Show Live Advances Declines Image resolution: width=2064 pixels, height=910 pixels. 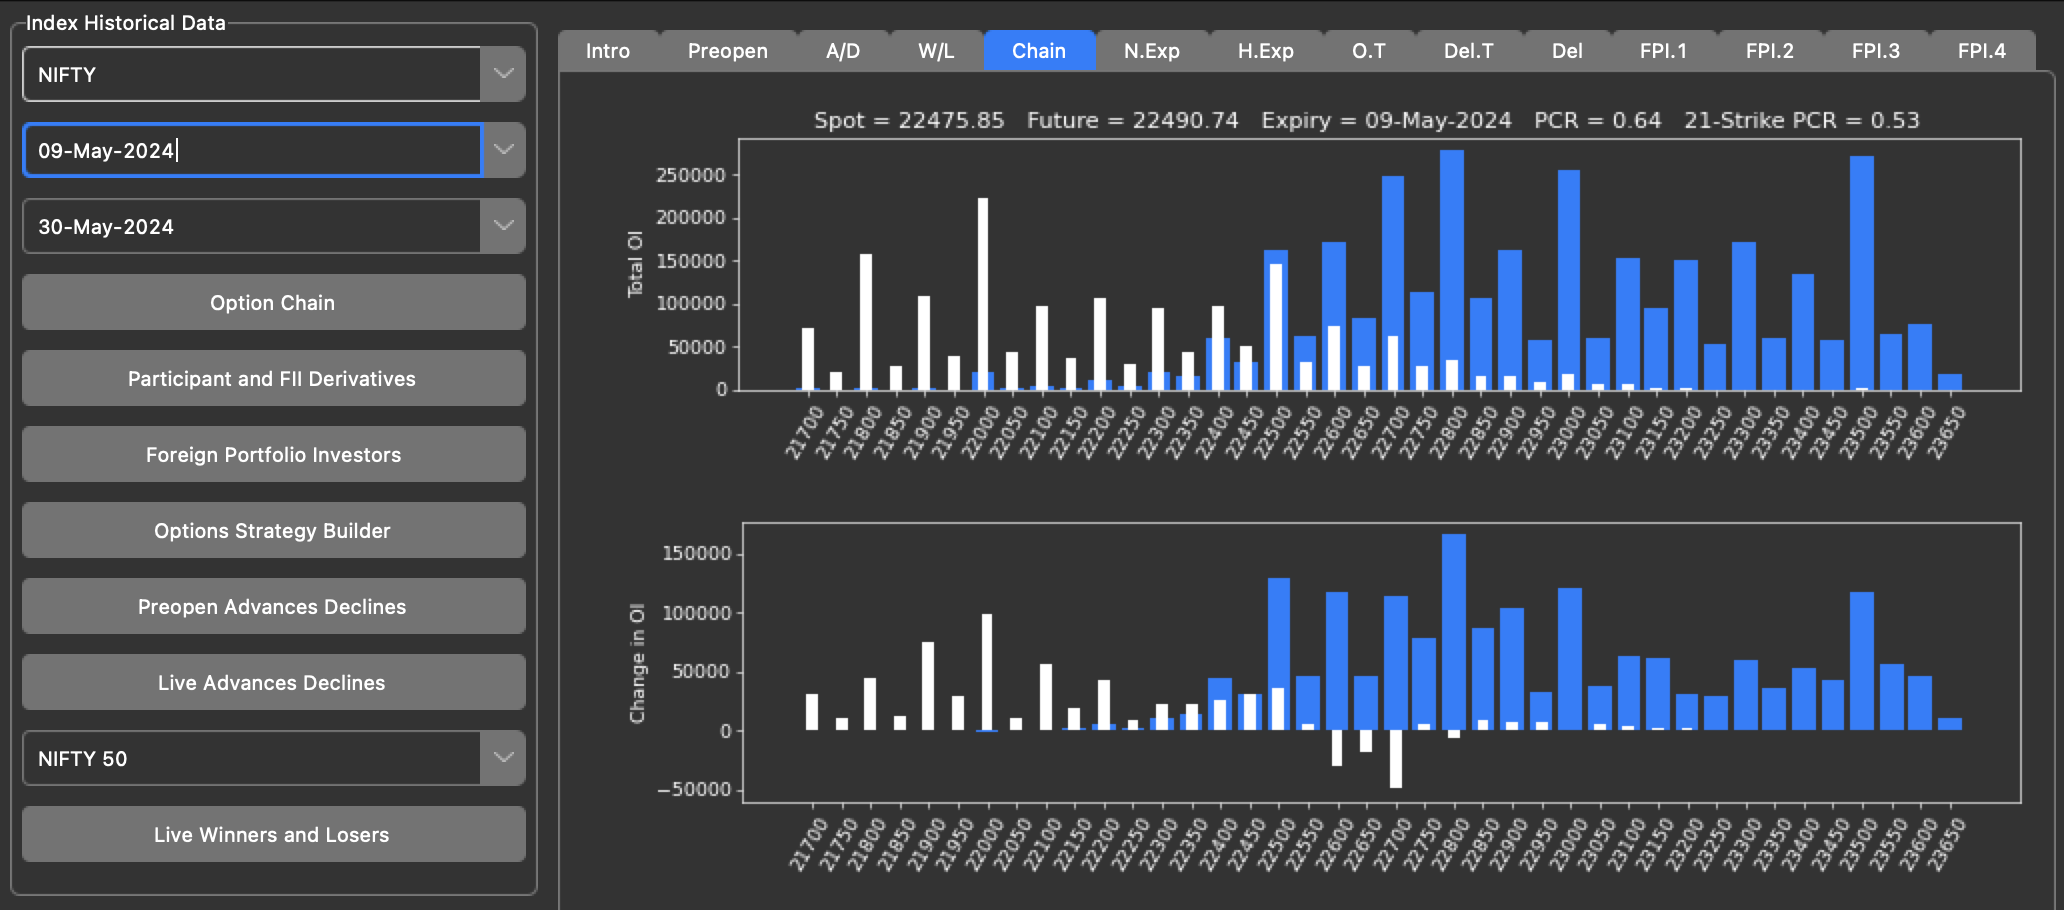273,682
